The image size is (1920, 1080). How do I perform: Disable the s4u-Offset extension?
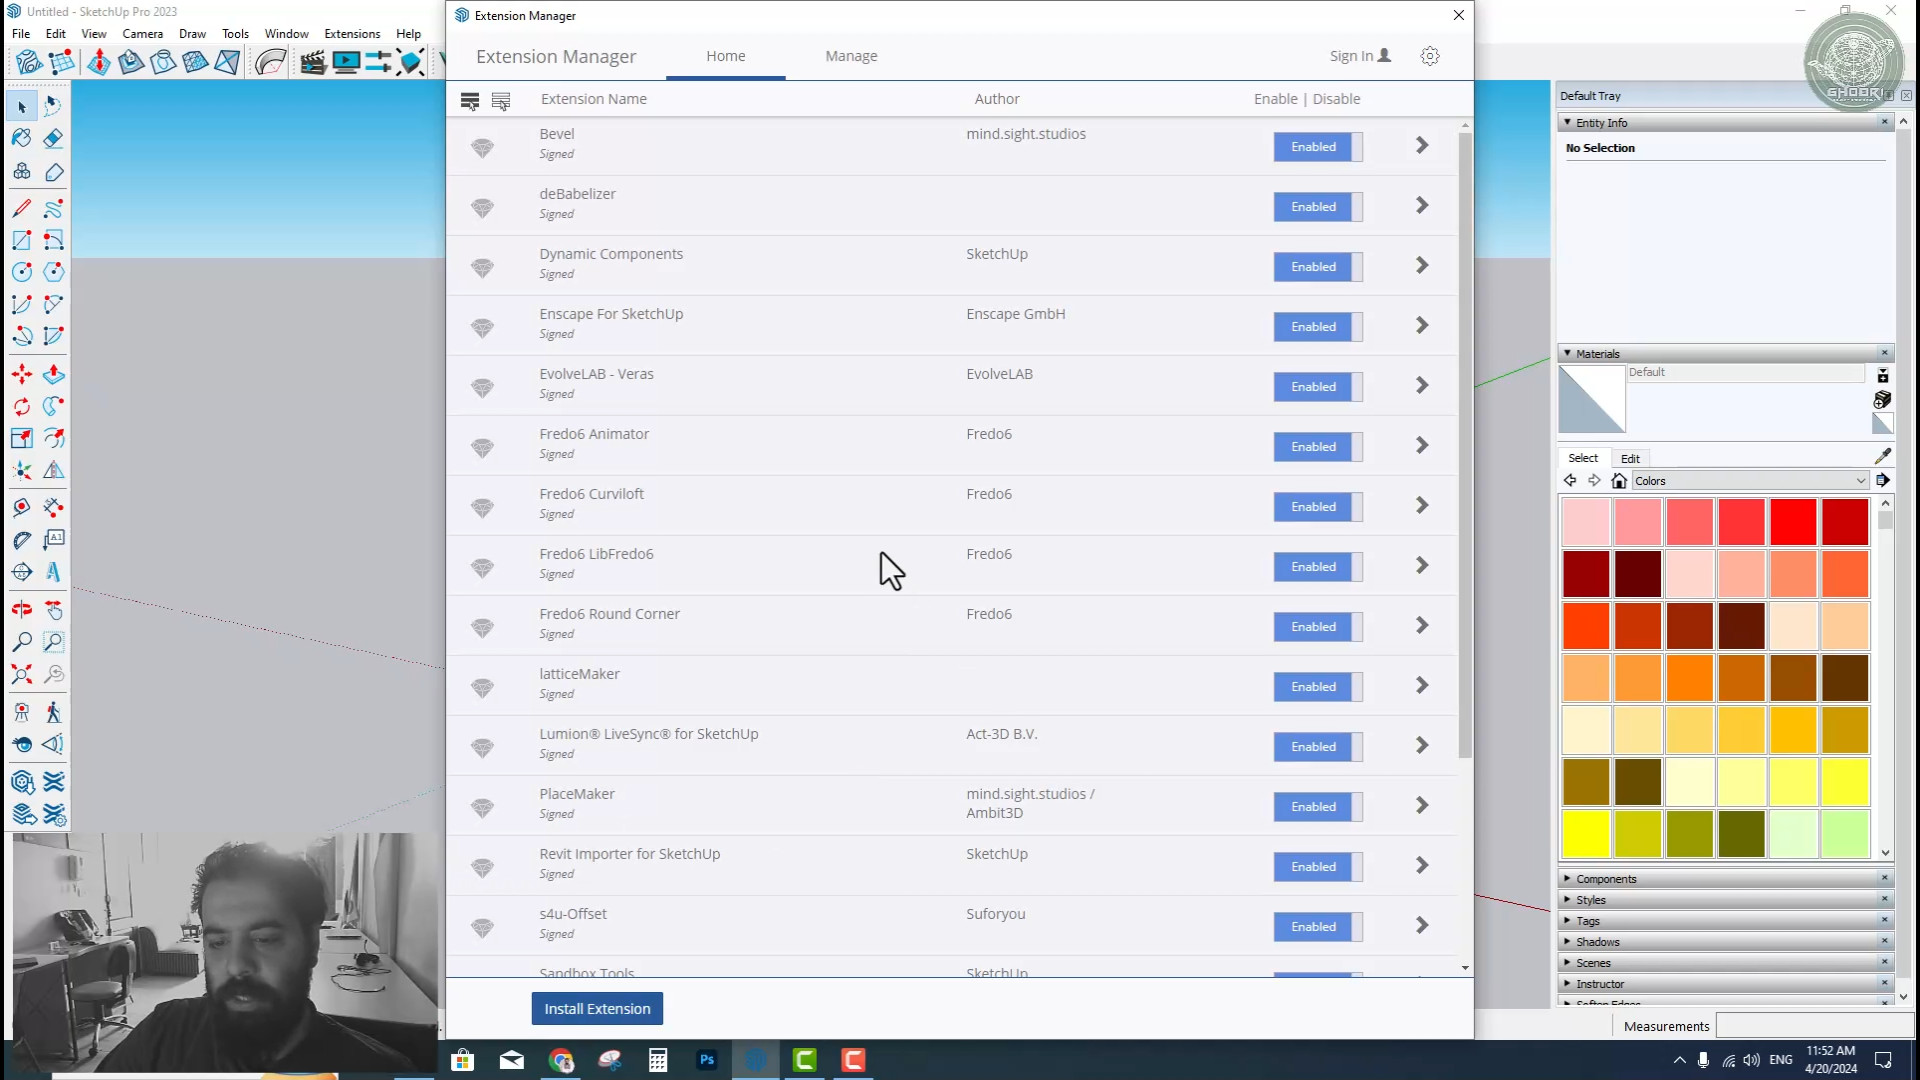[x=1318, y=927]
